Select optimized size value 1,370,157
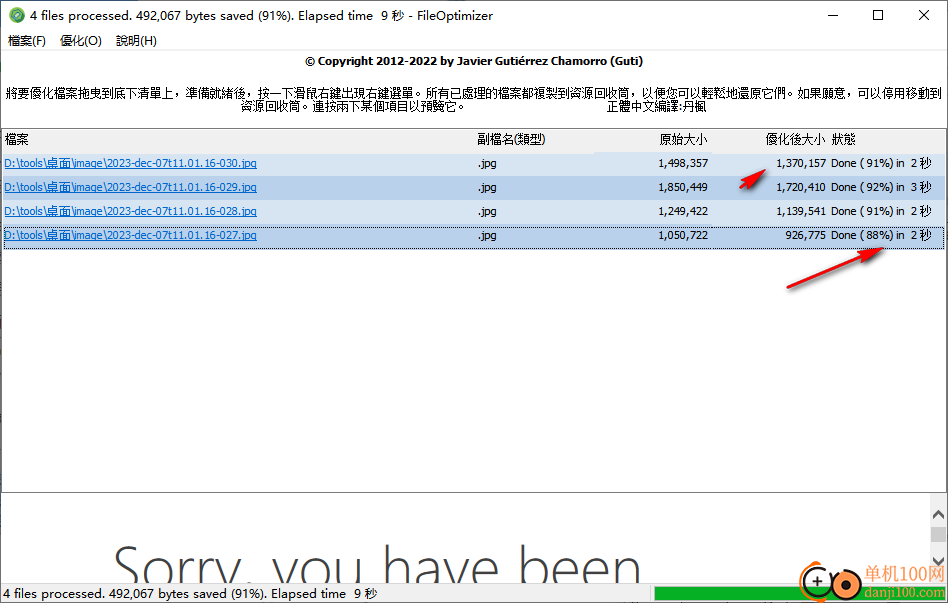Screen dimensions: 948x603 click(x=801, y=163)
